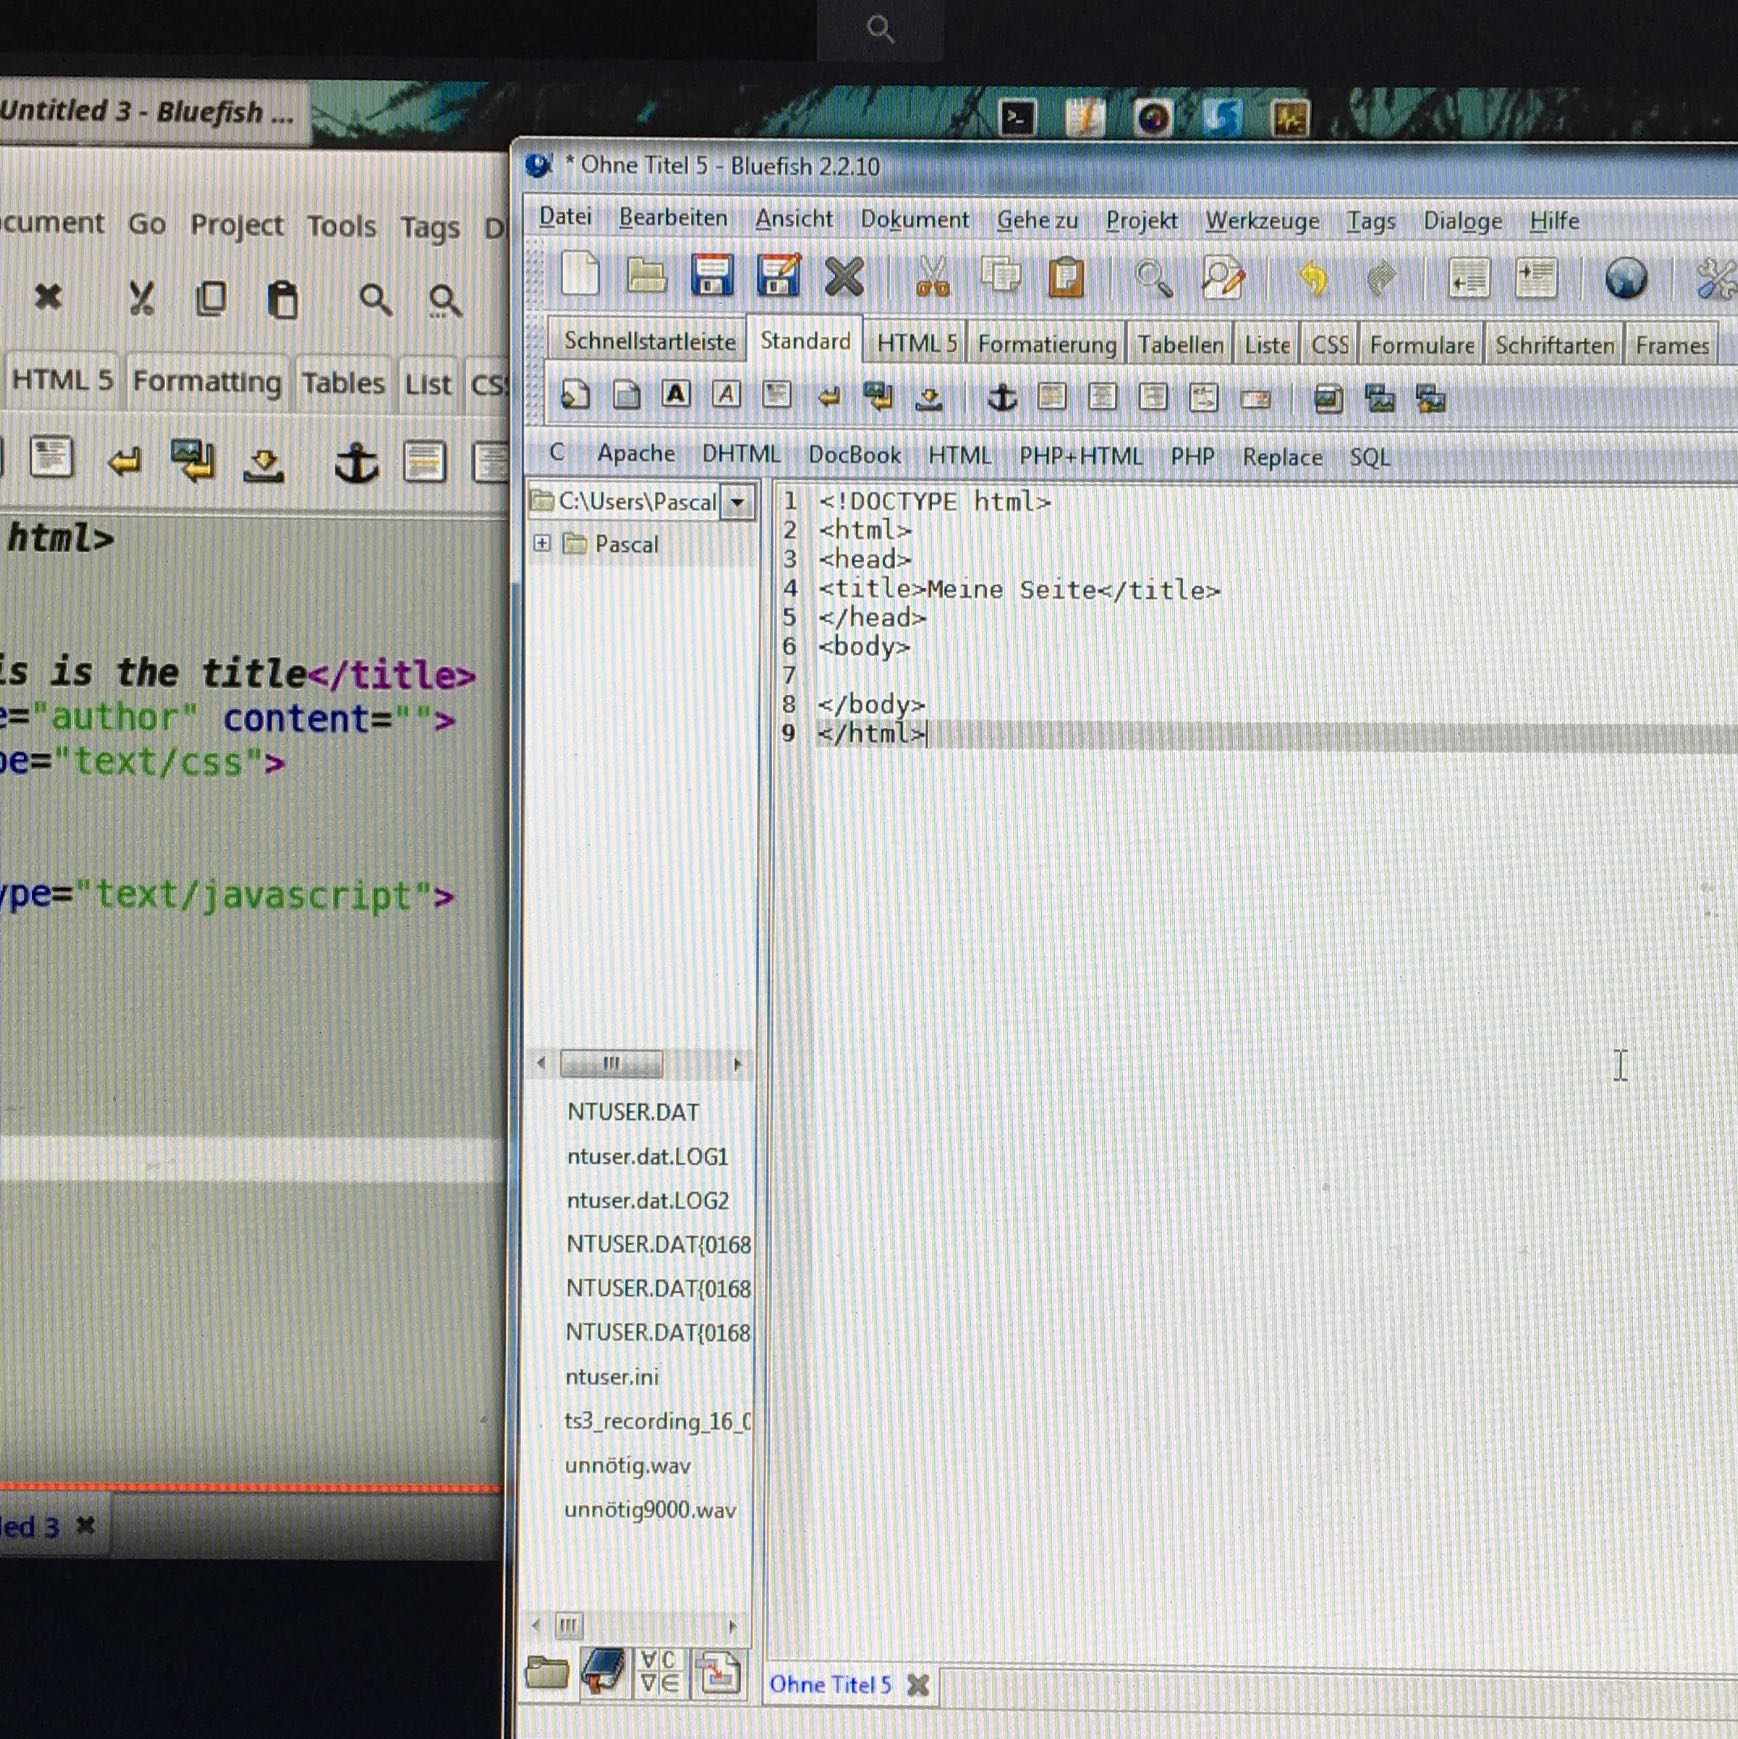Expand the Pascal folder tree node
The width and height of the screenshot is (1738, 1739).
pos(542,543)
